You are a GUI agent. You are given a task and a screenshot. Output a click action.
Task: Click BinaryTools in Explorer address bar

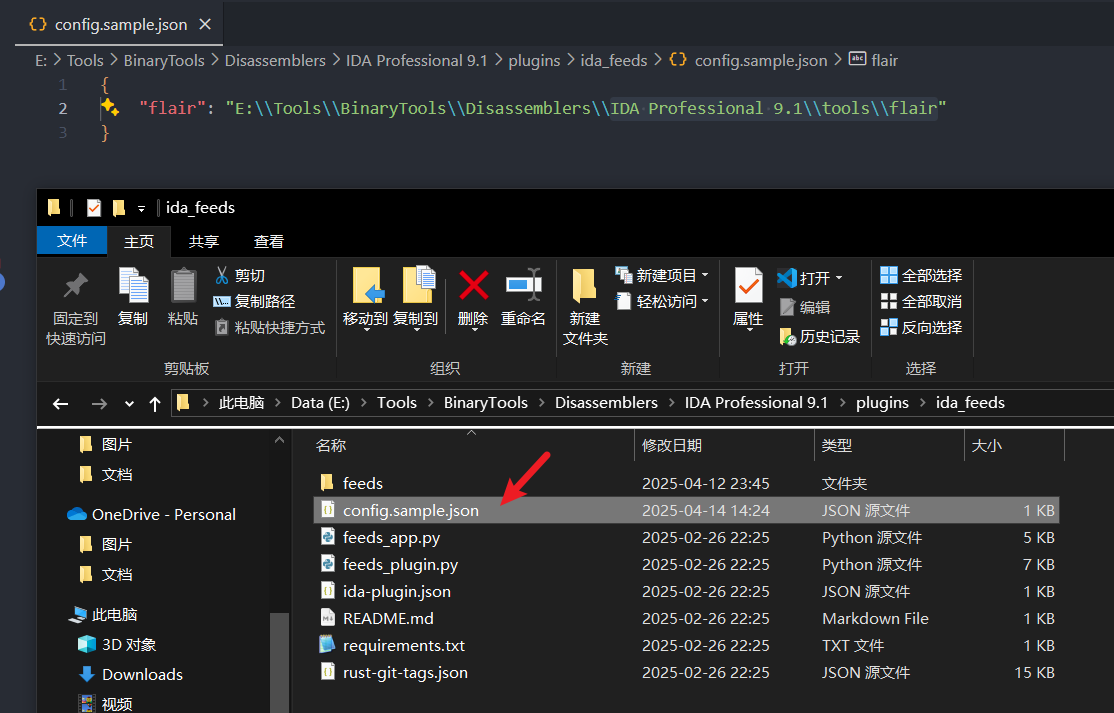[485, 403]
